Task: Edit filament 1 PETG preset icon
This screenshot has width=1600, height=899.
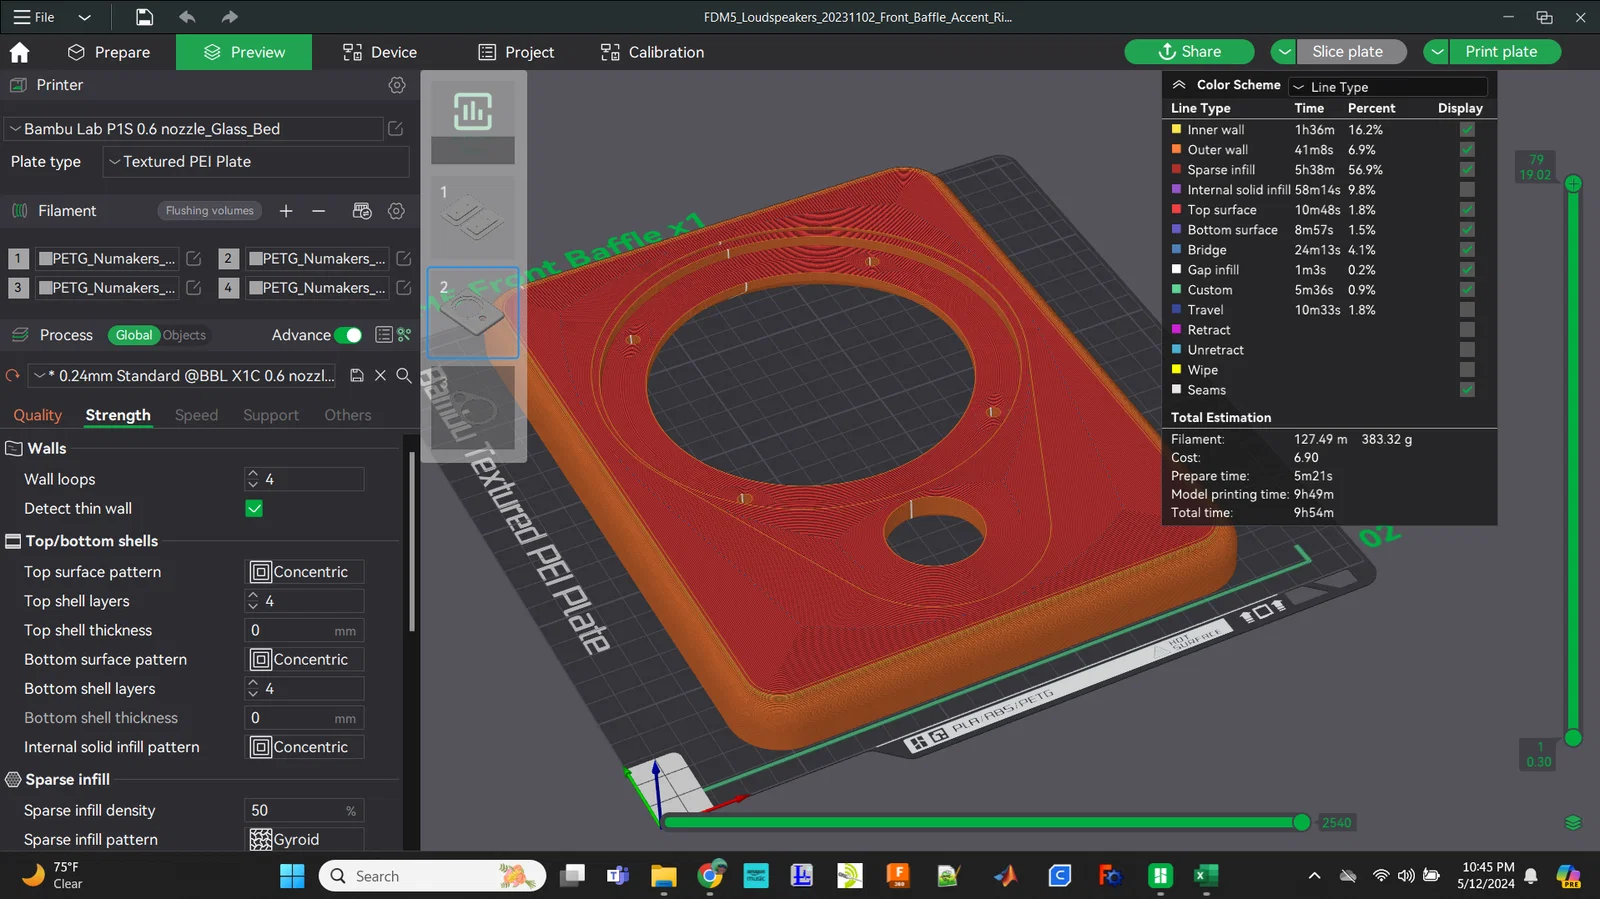Action: (194, 259)
